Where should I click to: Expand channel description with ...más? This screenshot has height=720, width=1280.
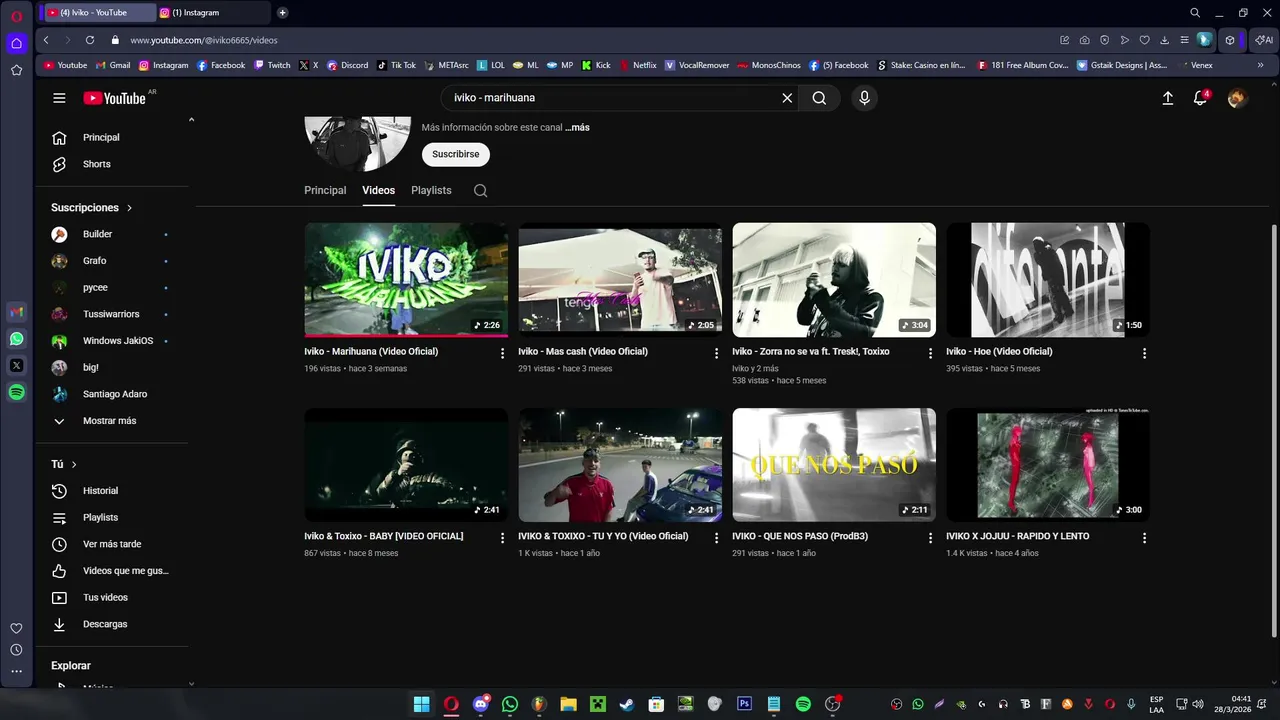[x=577, y=128]
